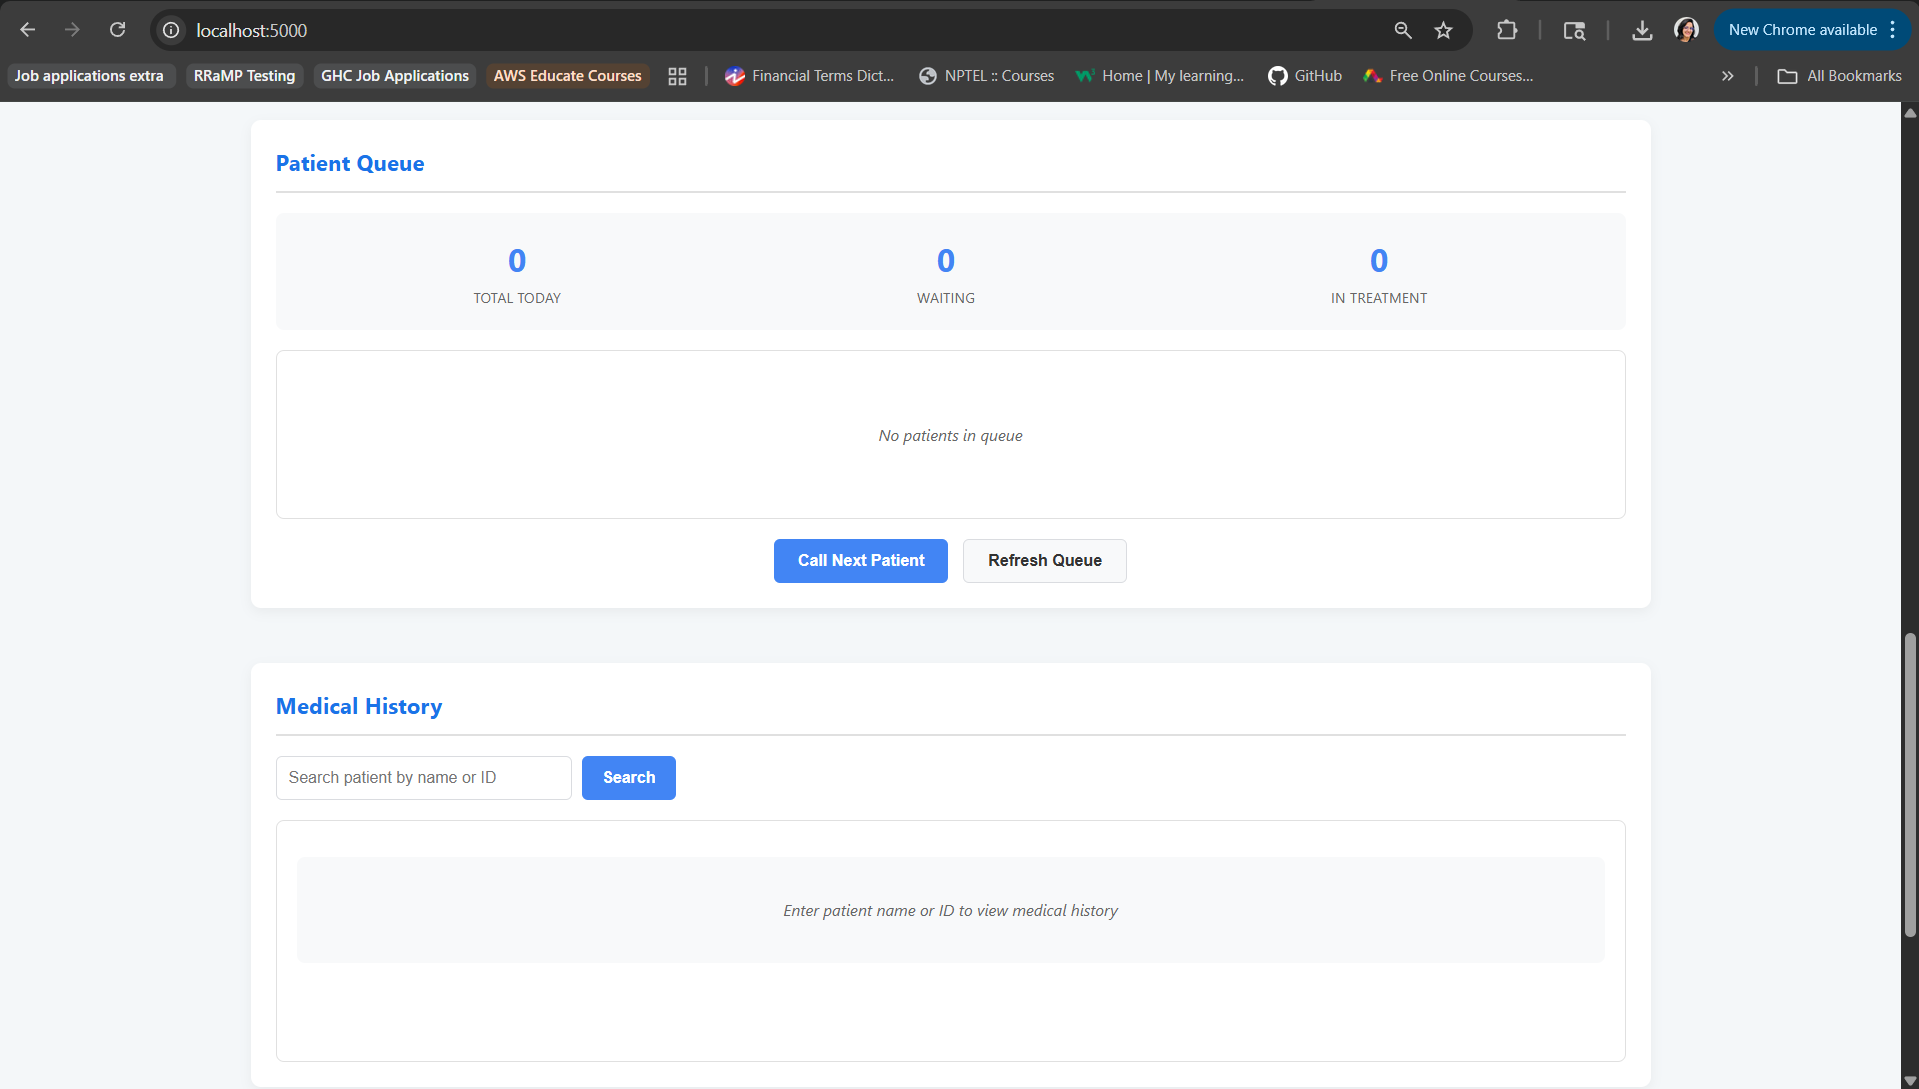Focus the Search patient by name field

(x=424, y=778)
